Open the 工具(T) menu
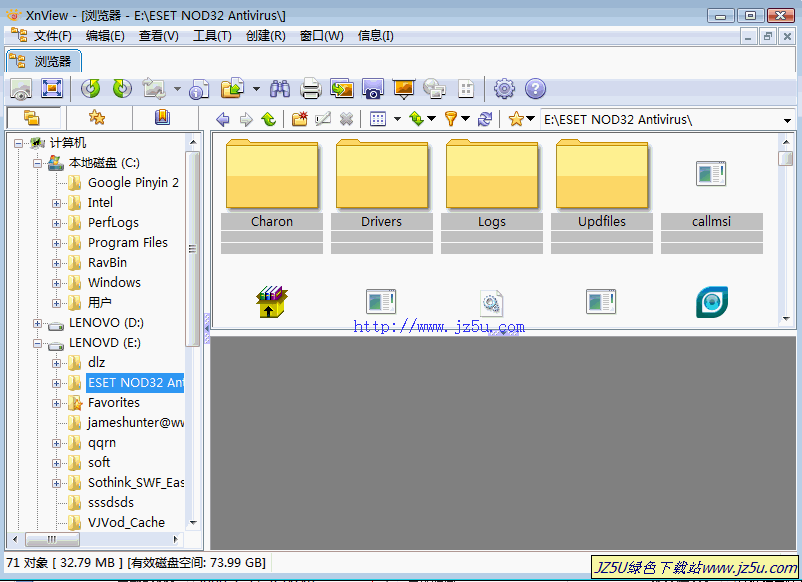The height and width of the screenshot is (582, 802). tap(212, 36)
